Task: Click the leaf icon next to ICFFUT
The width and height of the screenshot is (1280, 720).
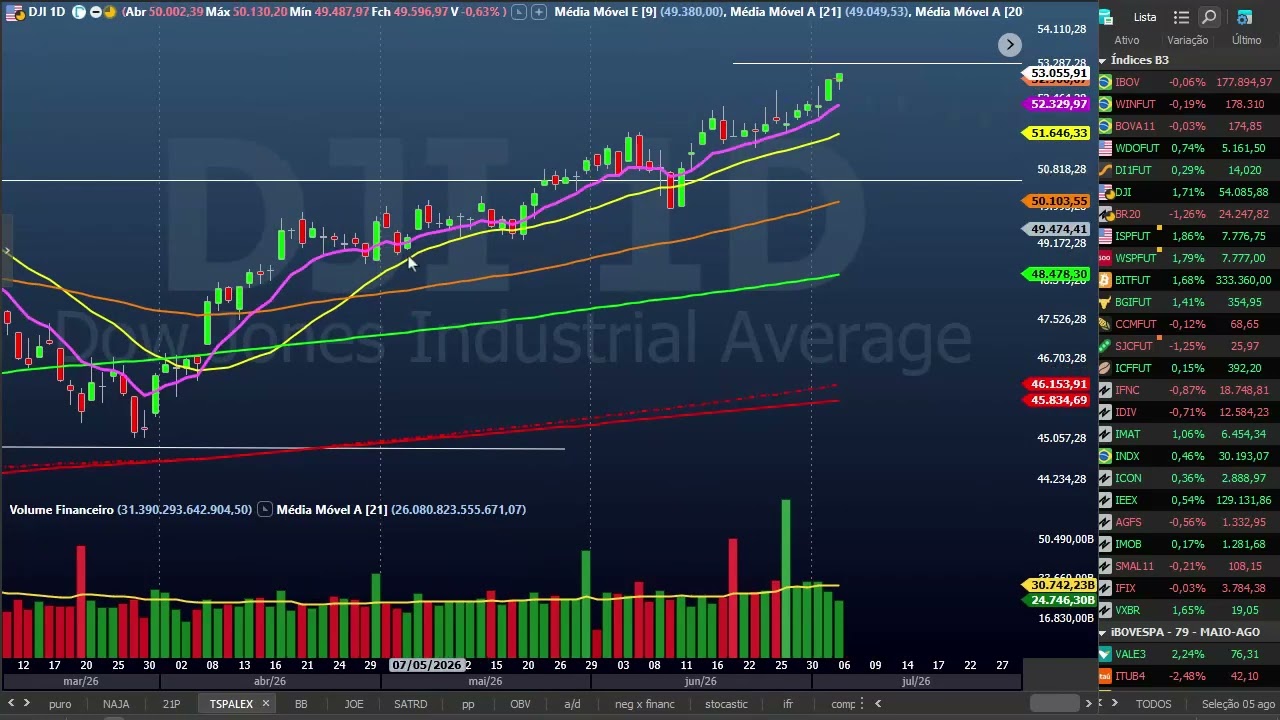Action: [x=1105, y=368]
